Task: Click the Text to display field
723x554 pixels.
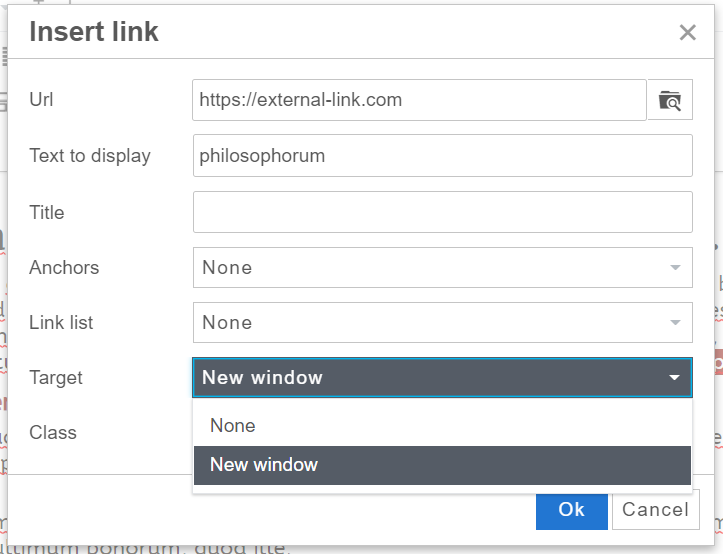Action: pyautogui.click(x=442, y=156)
